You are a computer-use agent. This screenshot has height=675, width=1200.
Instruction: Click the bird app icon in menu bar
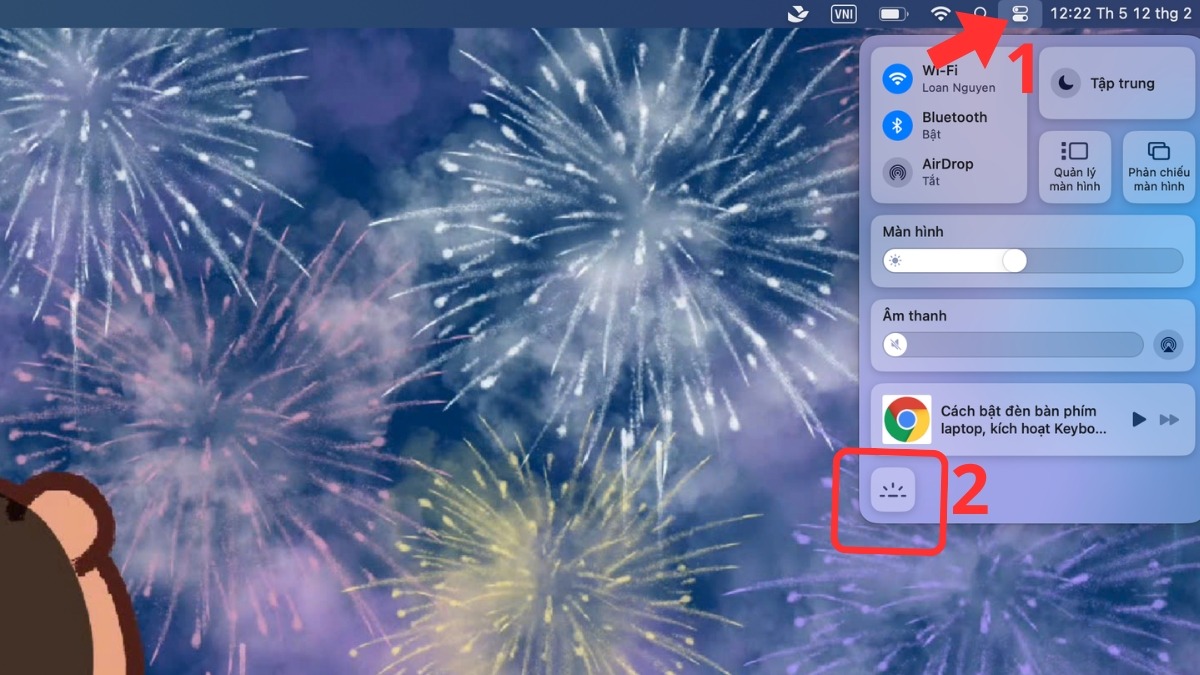pyautogui.click(x=797, y=13)
